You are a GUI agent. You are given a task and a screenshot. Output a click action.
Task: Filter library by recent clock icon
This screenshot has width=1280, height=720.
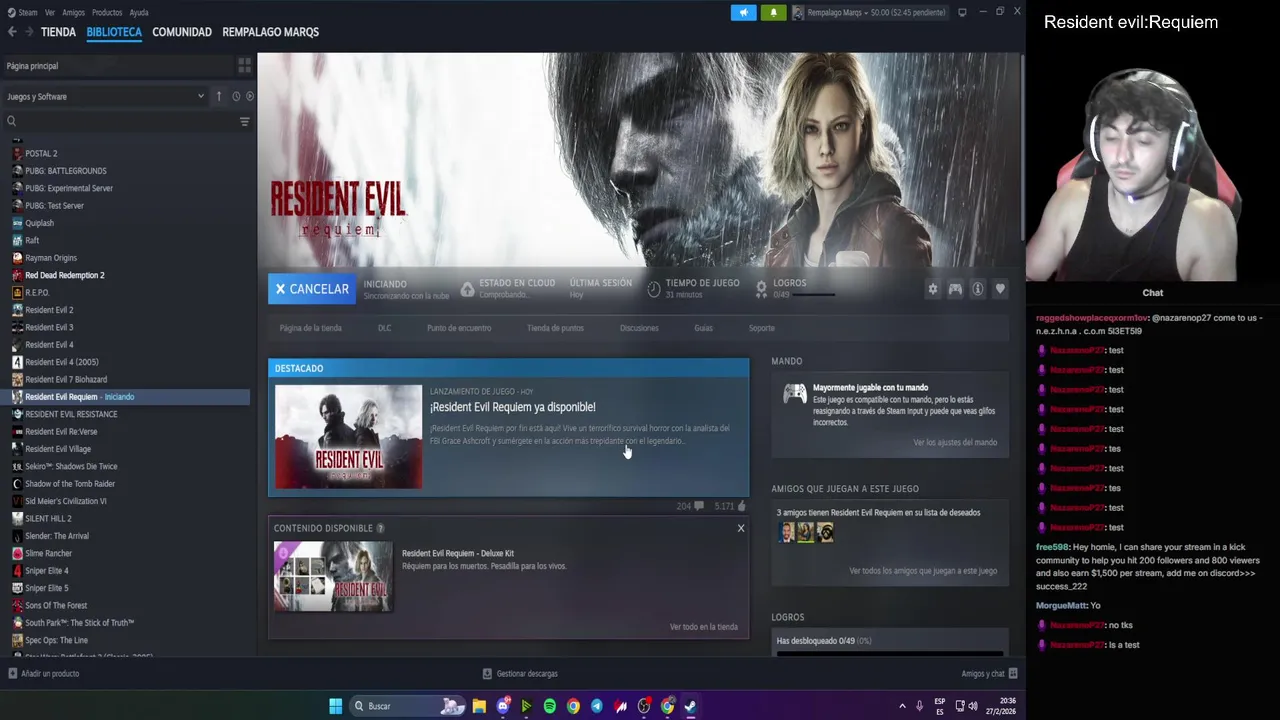tap(236, 96)
